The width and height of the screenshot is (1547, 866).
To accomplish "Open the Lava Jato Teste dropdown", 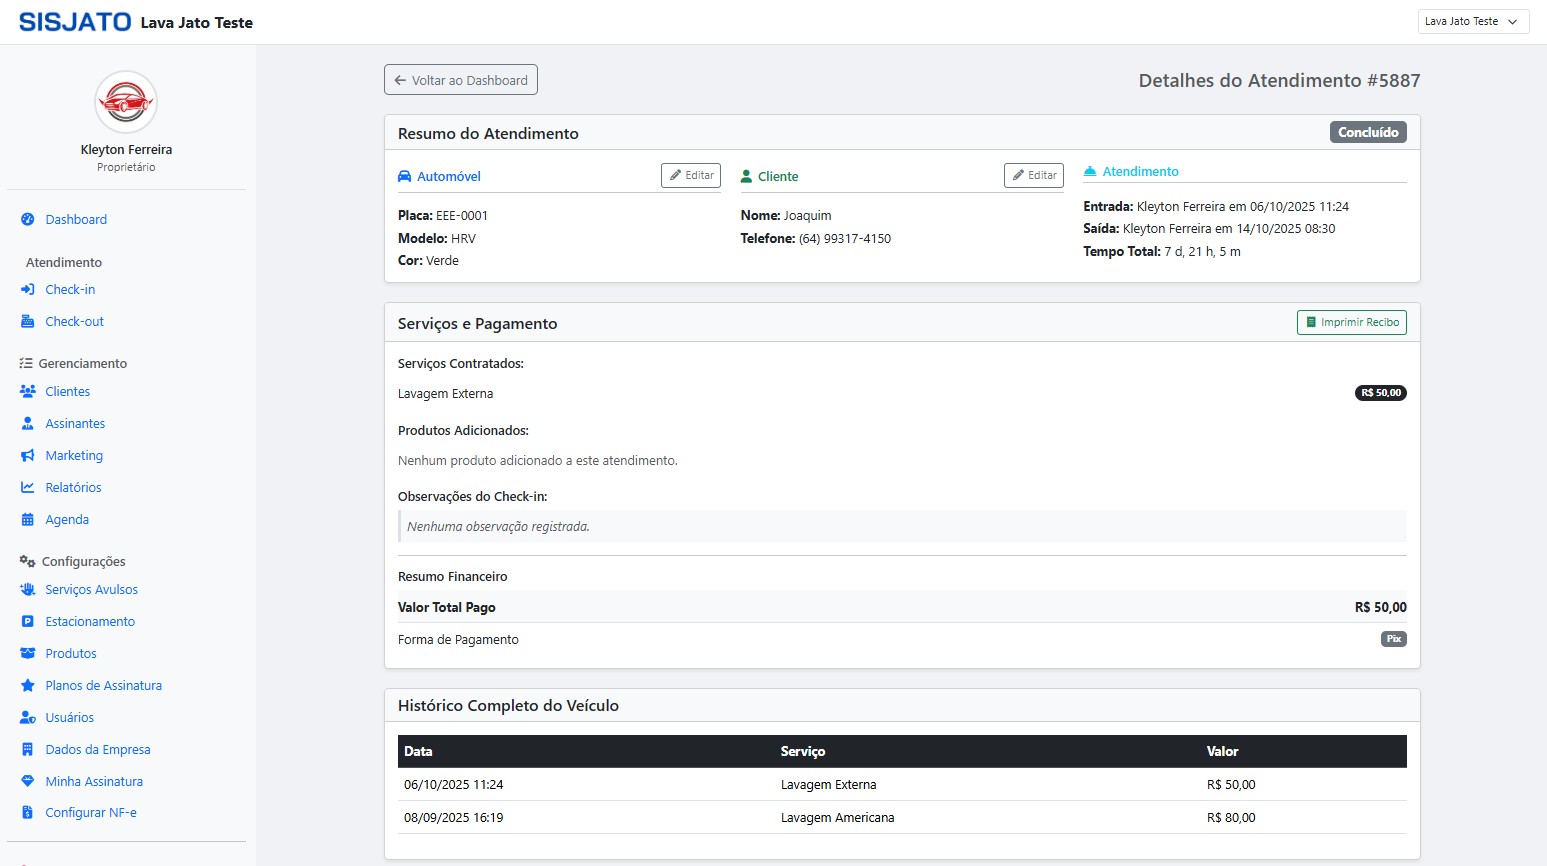I will tap(1472, 21).
